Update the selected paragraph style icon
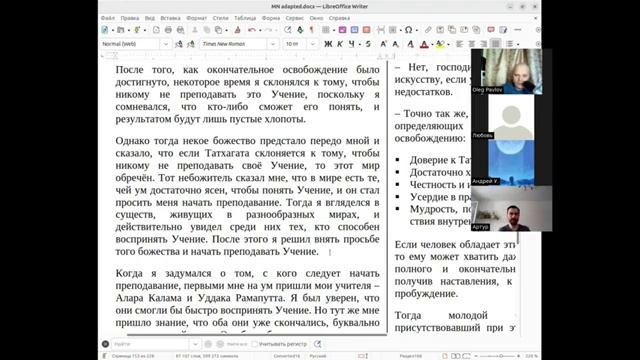The height and width of the screenshot is (360, 640). click(178, 44)
